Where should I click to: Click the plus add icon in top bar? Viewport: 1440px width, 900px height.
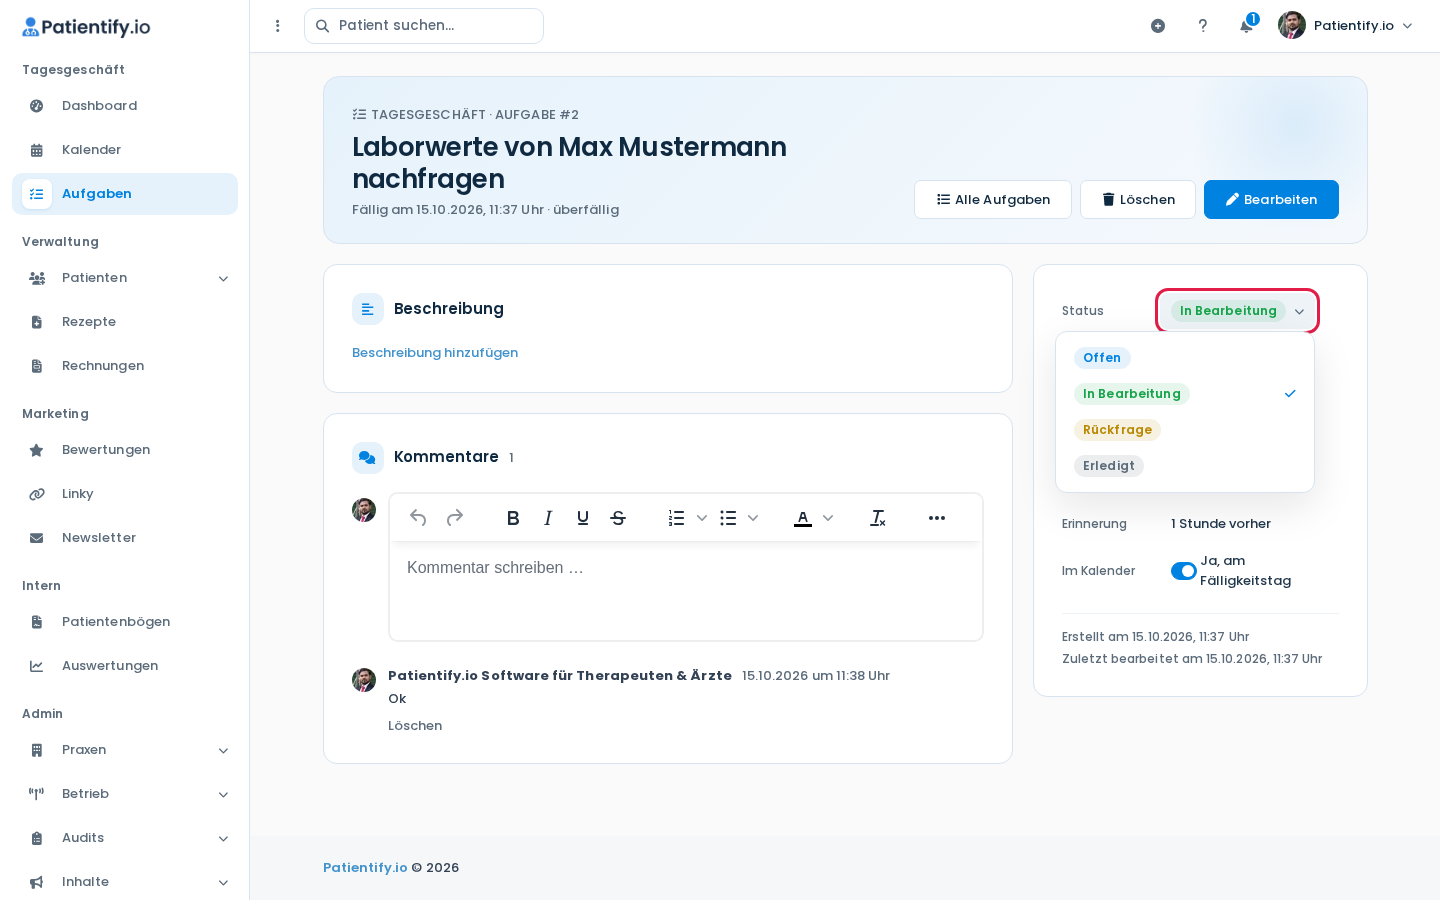click(x=1158, y=26)
